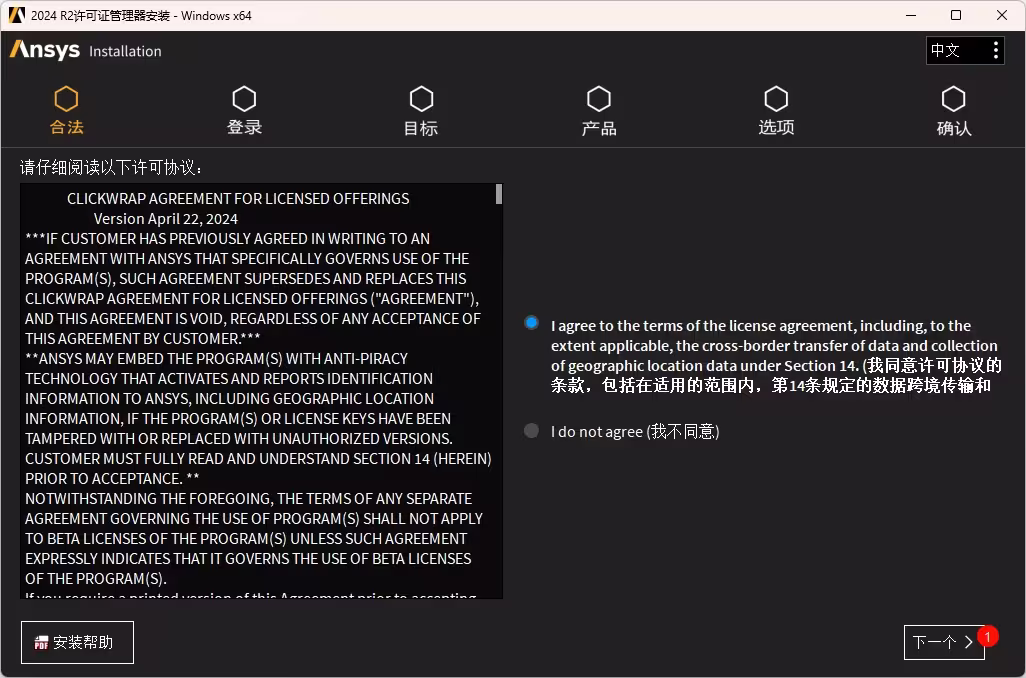Click the 产品 hexagon step icon
Viewport: 1026px width, 678px height.
click(x=599, y=99)
